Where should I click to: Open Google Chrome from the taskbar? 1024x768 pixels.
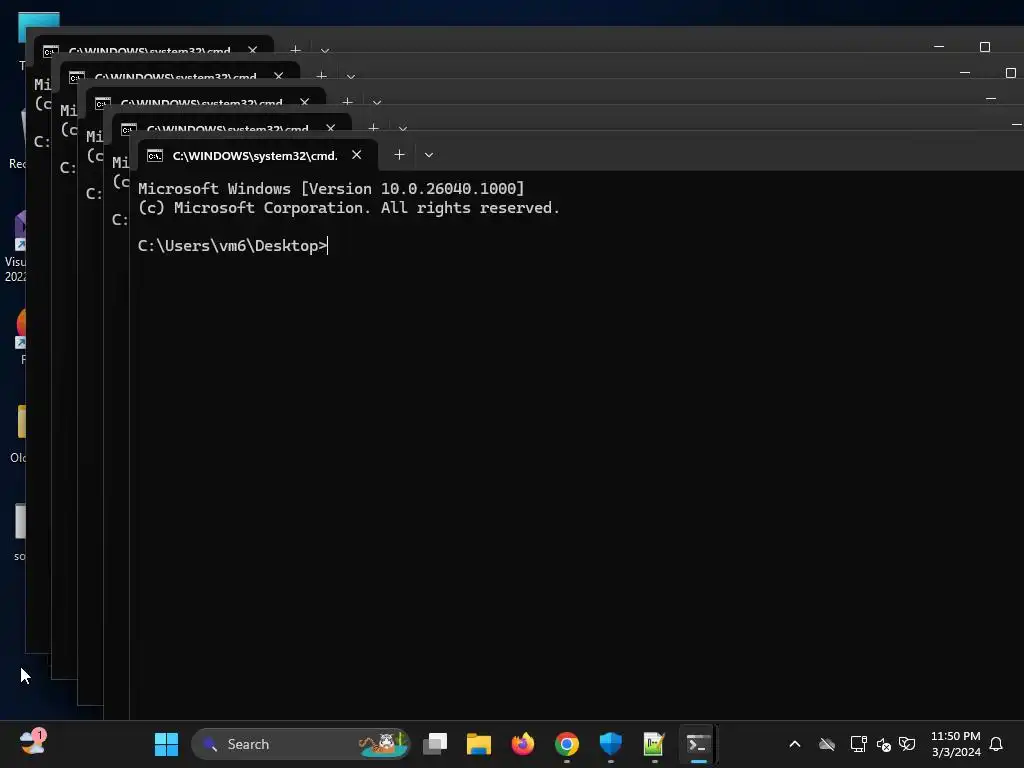click(x=567, y=744)
